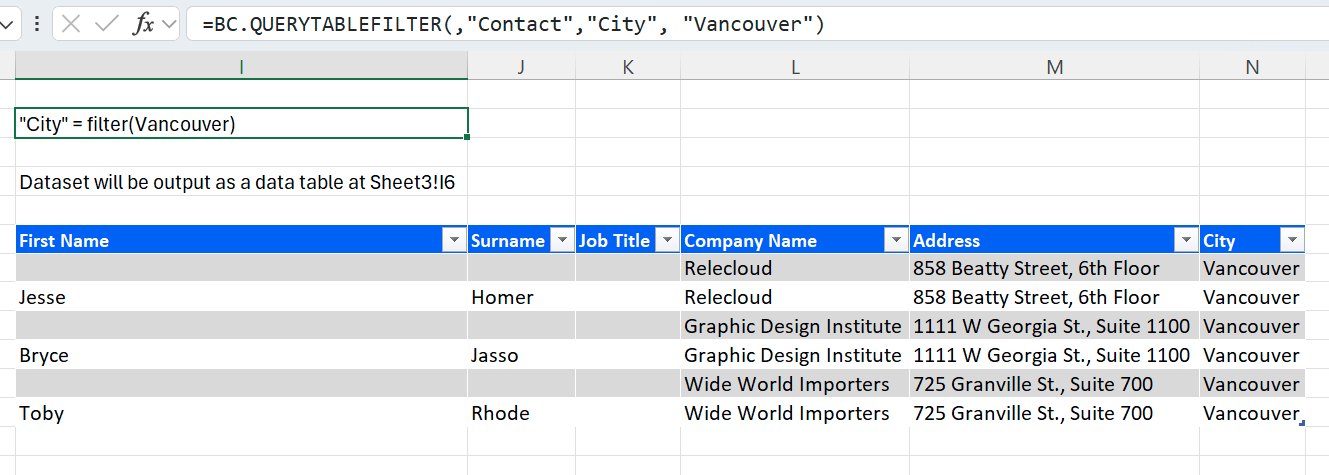Open the Job Title filter dropdown
1329x475 pixels.
(x=667, y=240)
